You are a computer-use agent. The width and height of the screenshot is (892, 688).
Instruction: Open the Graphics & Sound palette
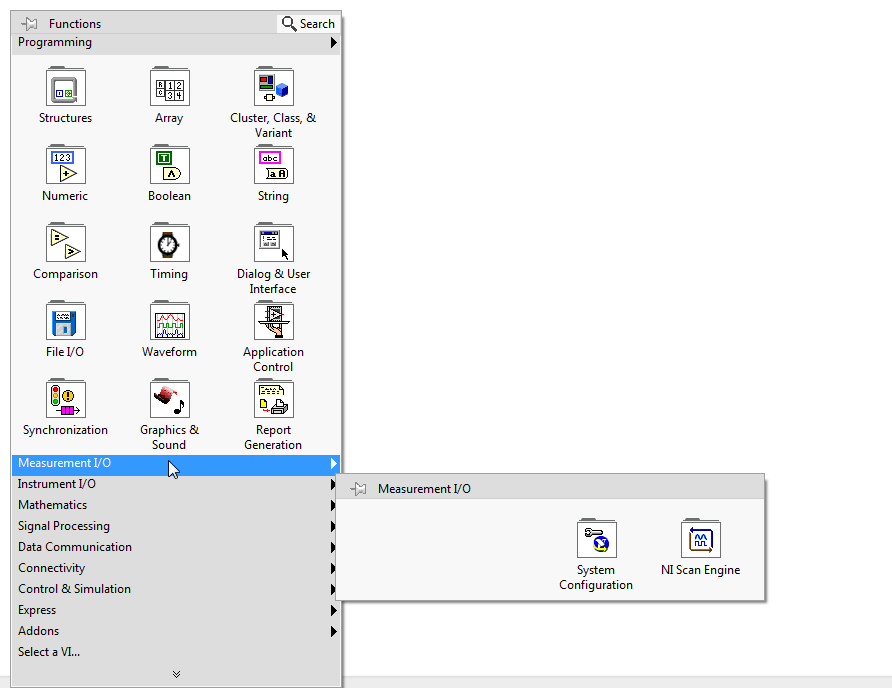click(x=170, y=399)
